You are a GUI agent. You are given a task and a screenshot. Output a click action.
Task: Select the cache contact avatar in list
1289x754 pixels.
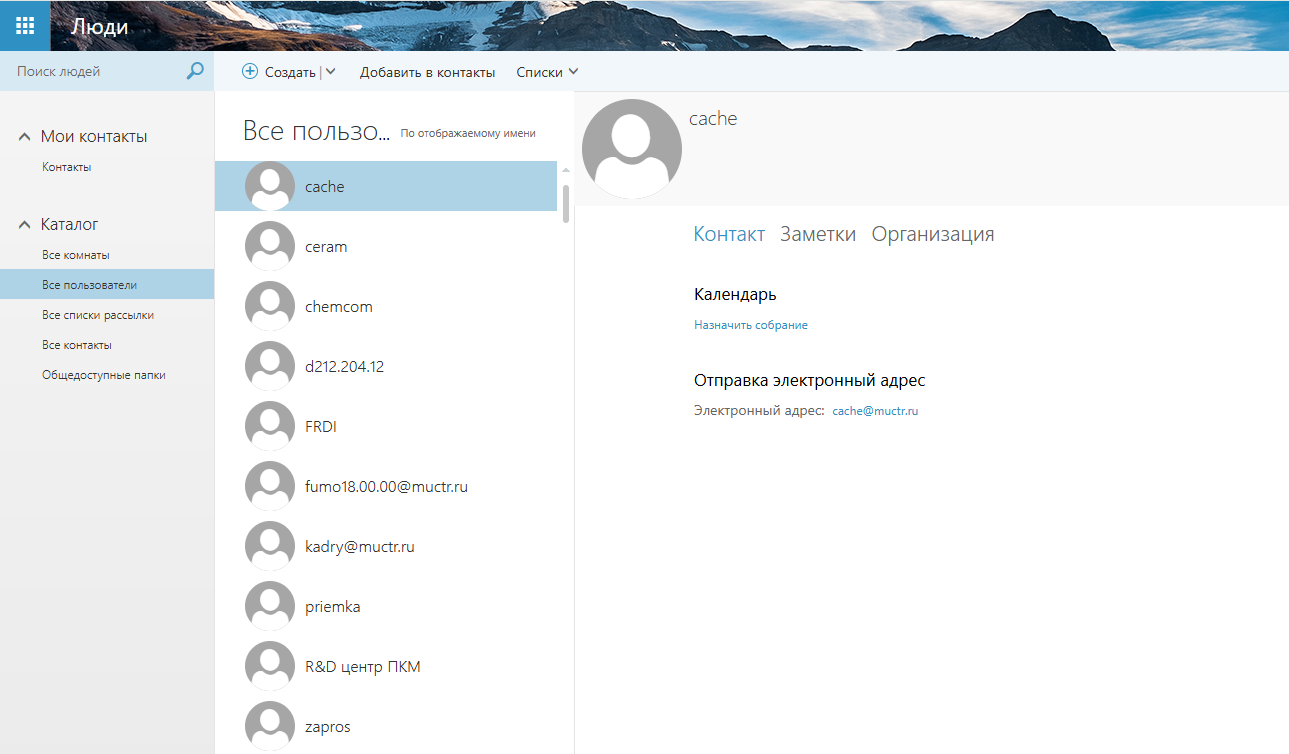270,186
